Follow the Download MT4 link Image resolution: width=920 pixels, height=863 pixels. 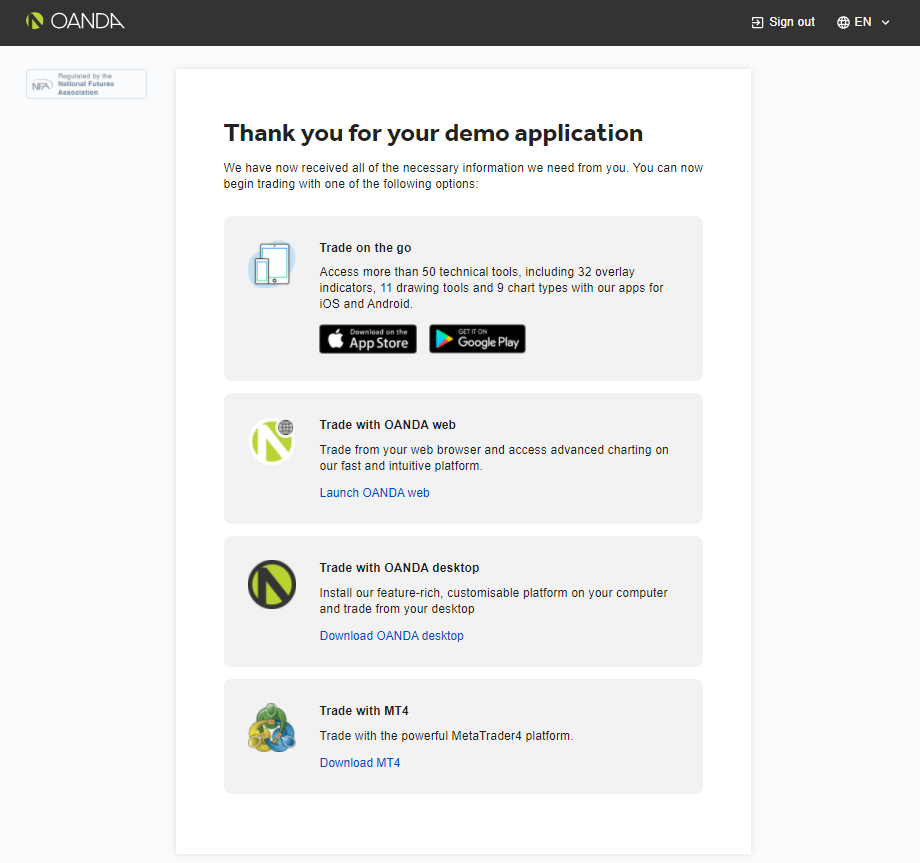[x=360, y=763]
